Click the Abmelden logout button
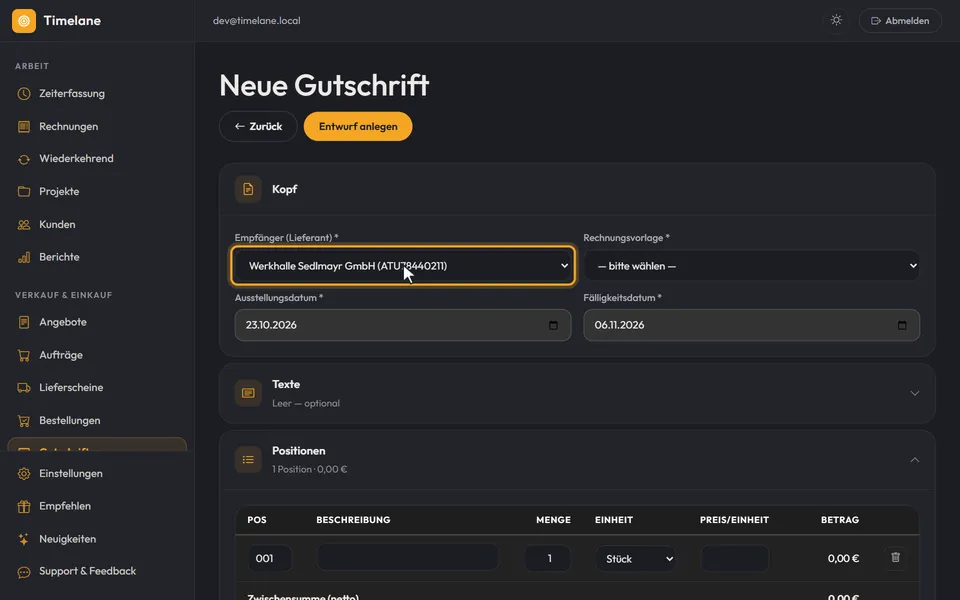This screenshot has width=960, height=600. tap(900, 21)
